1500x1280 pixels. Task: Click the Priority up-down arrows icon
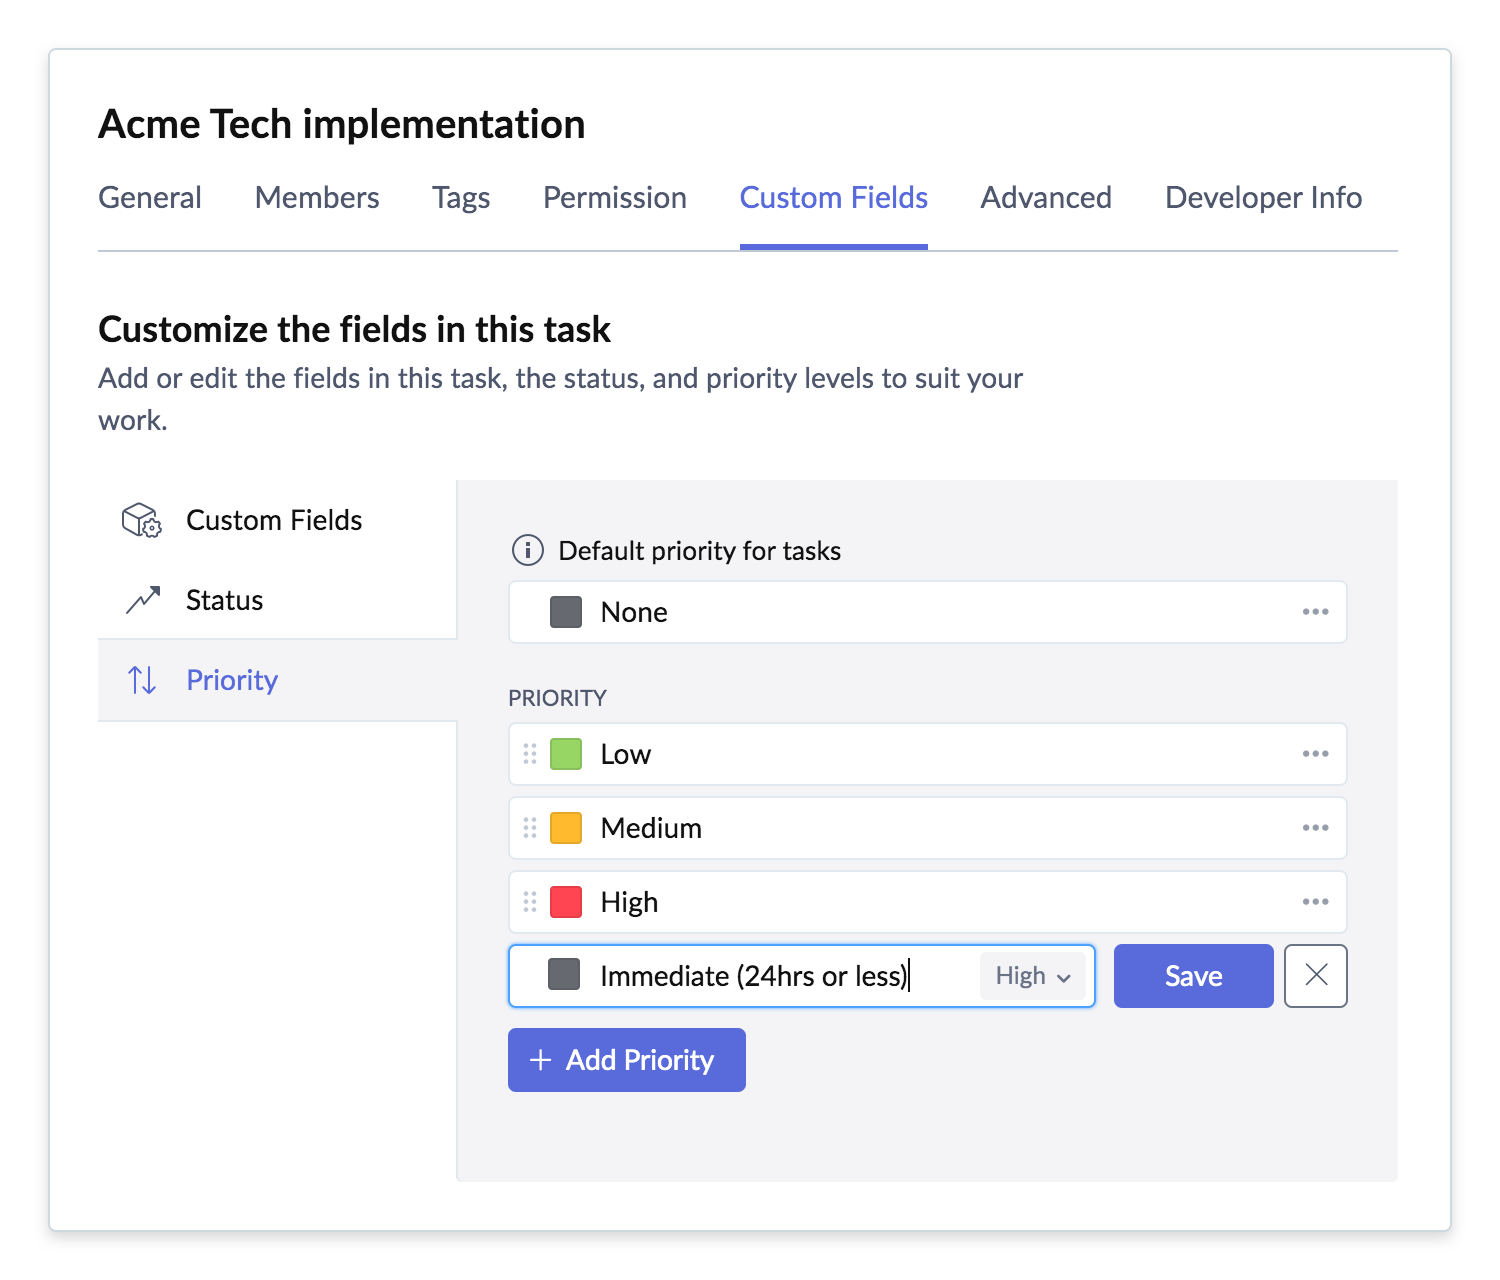click(142, 680)
